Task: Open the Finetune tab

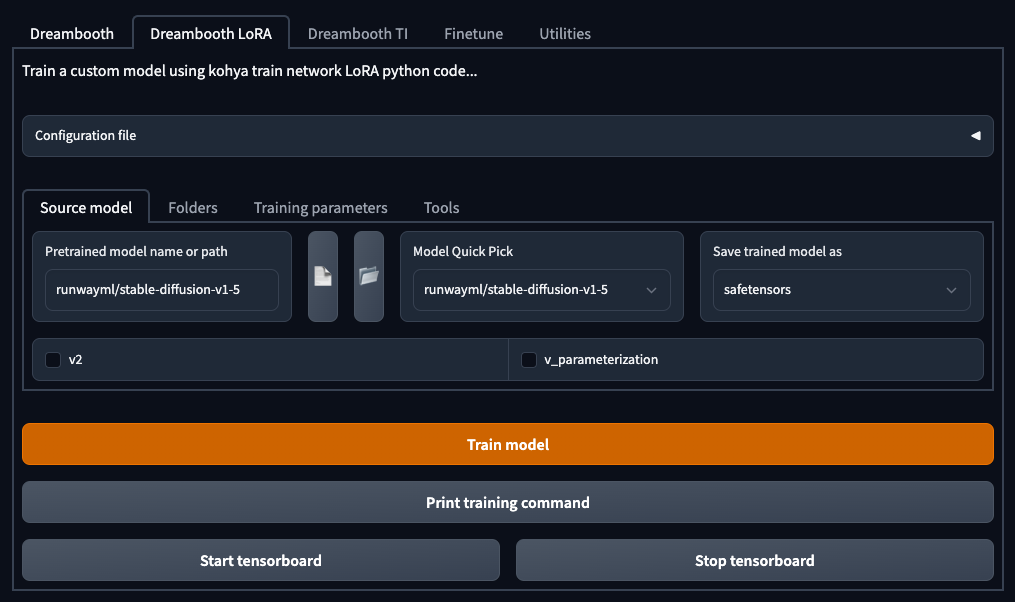Action: coord(472,33)
